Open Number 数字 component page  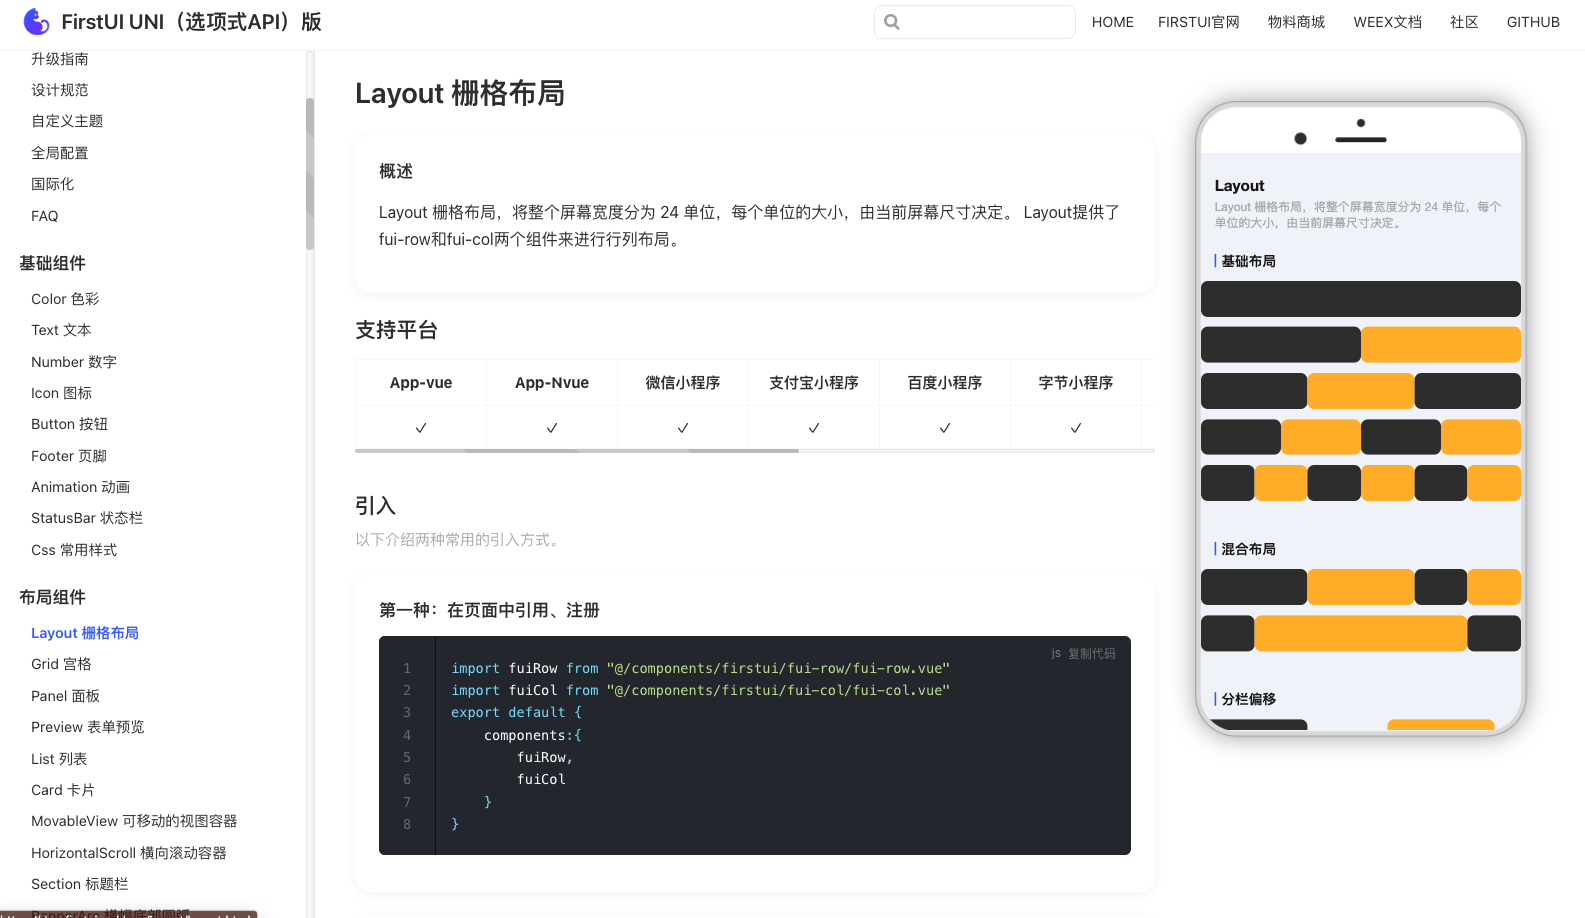tap(74, 362)
